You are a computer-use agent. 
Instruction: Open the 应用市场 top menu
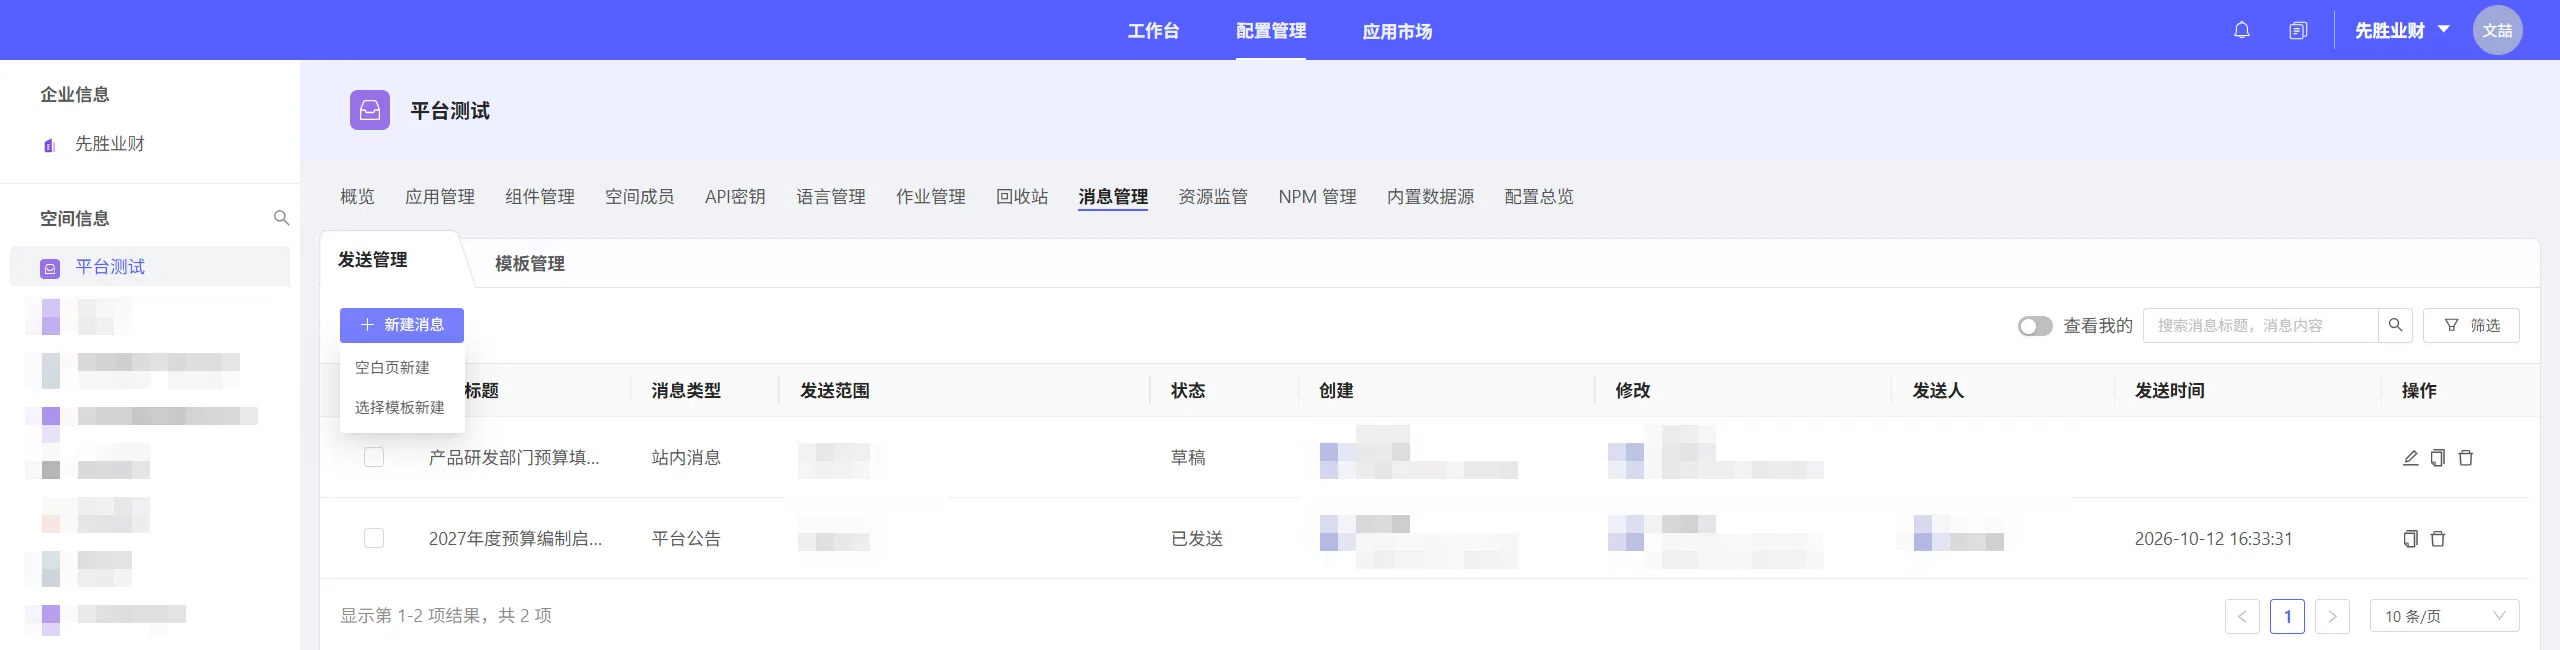[1397, 31]
